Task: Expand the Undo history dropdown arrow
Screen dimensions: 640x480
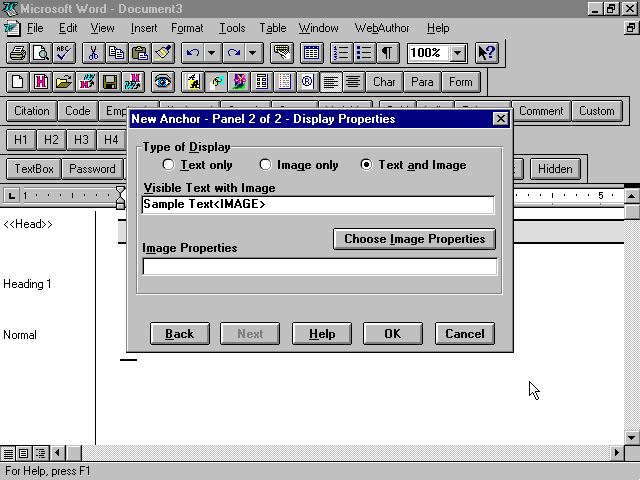Action: tap(212, 53)
